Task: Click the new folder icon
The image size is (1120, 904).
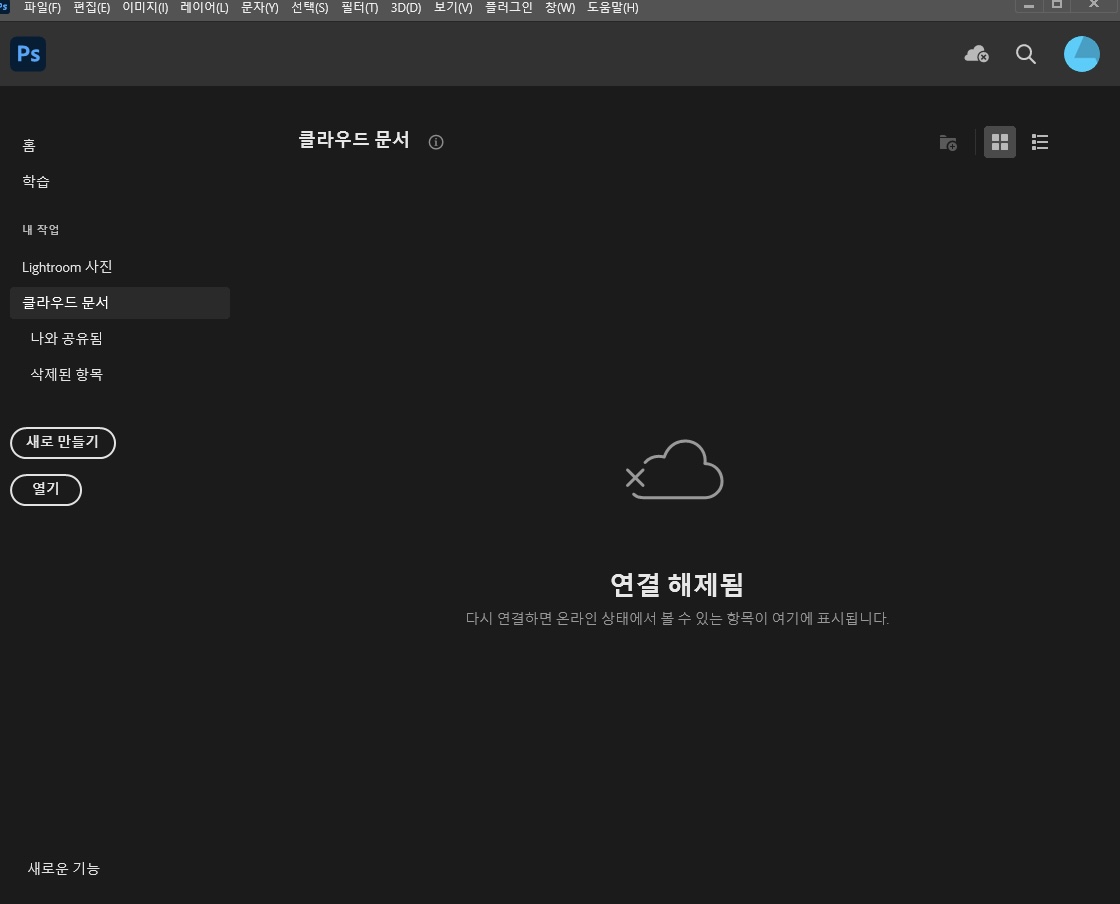Action: [948, 143]
